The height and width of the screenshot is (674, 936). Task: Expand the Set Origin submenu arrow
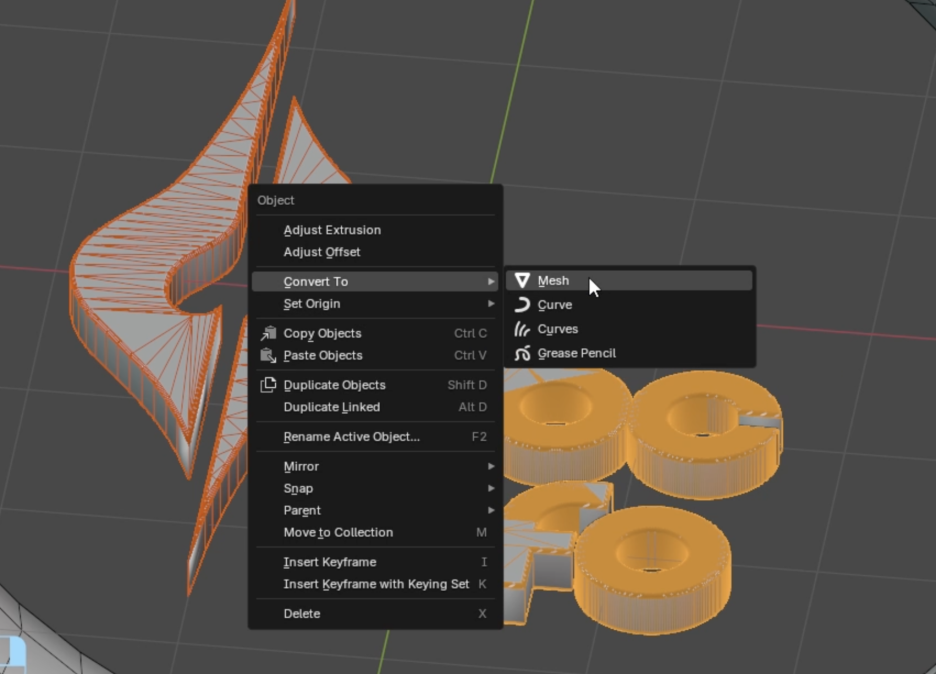tap(491, 303)
